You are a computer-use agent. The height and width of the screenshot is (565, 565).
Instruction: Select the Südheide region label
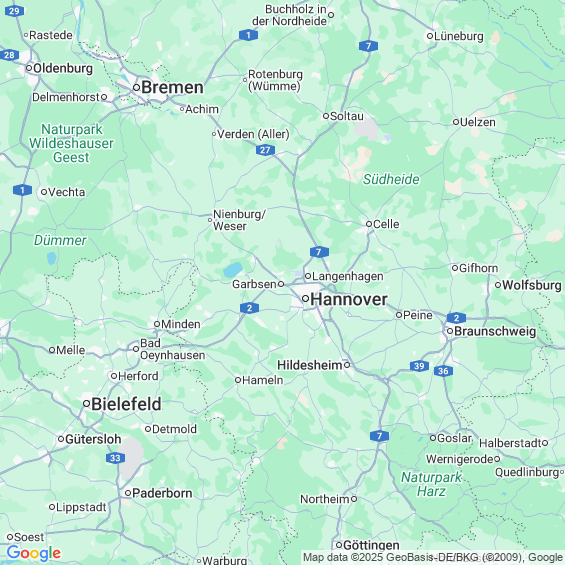point(391,179)
